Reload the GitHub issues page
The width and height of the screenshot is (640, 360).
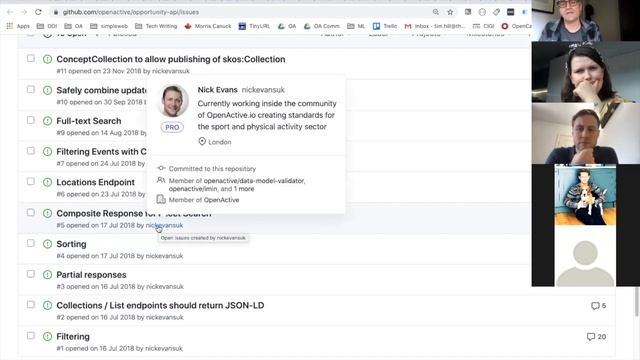coord(38,12)
